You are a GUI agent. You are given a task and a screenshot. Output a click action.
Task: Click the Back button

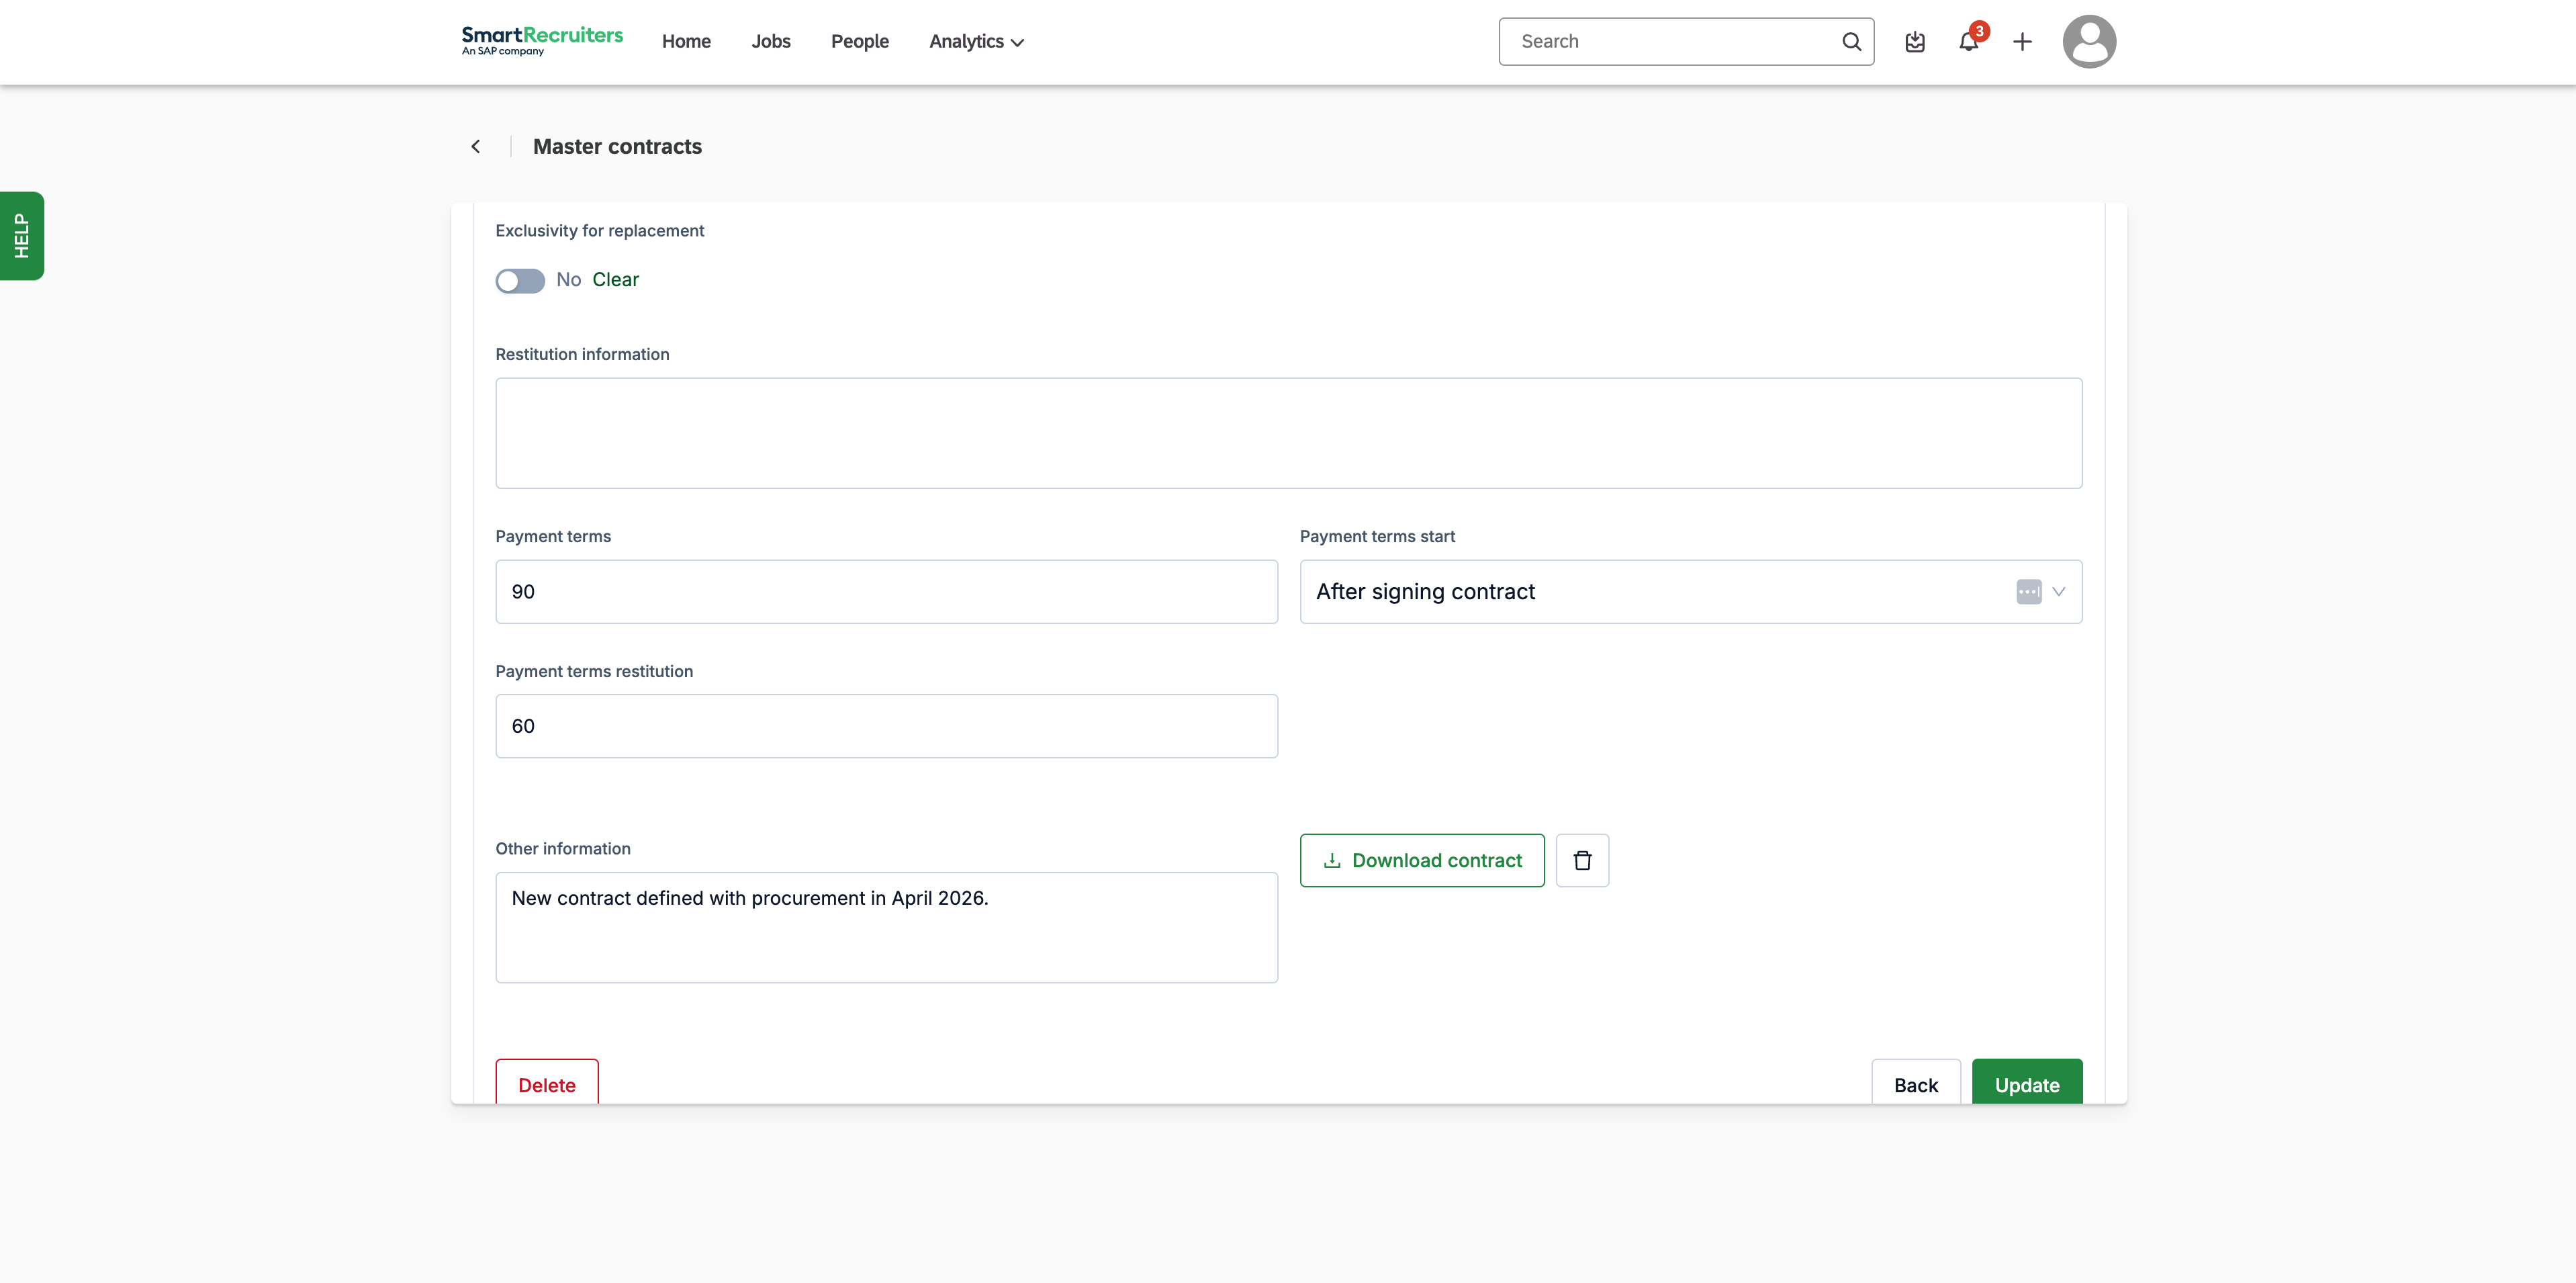[1916, 1083]
